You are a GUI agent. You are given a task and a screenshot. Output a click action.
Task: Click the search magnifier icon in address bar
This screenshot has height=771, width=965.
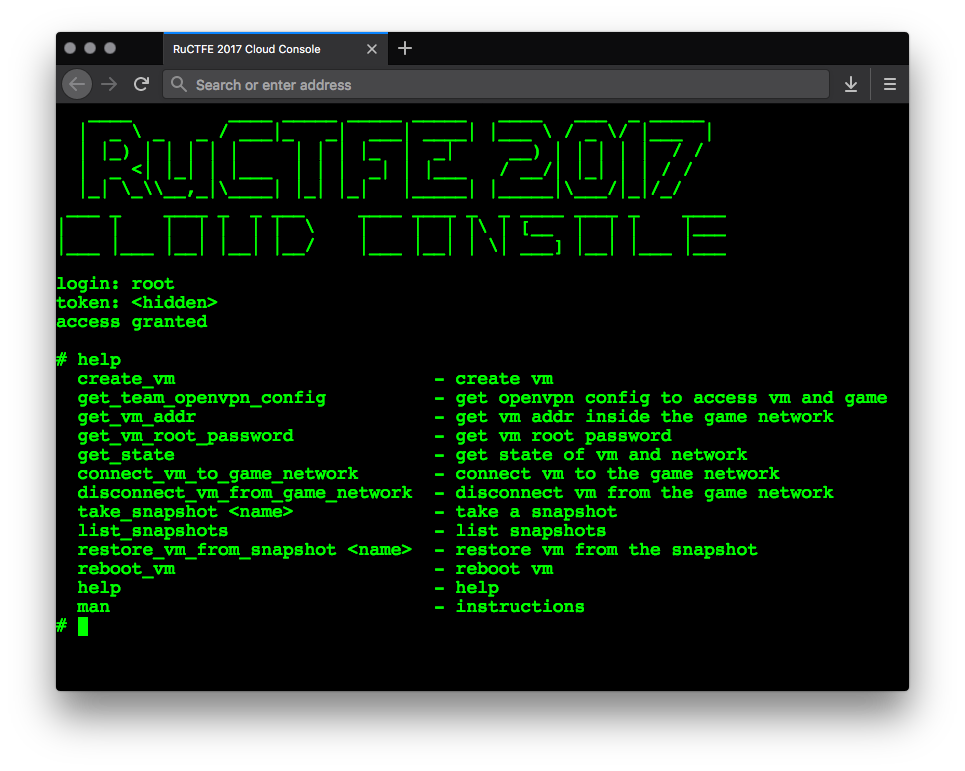tap(178, 84)
